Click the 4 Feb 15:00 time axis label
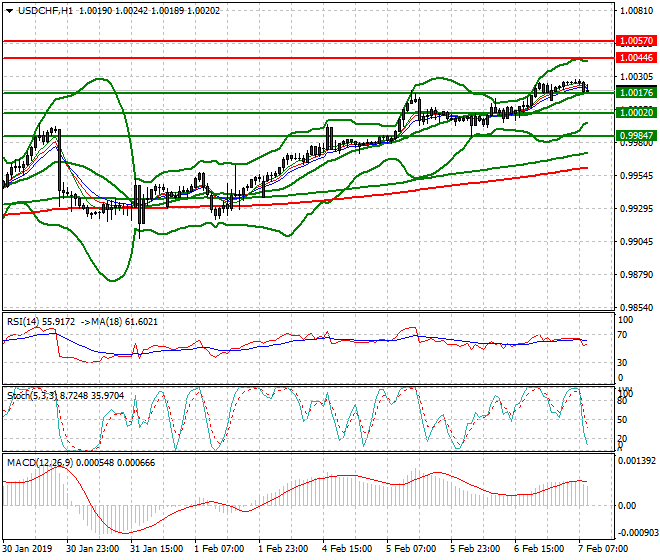 click(x=347, y=549)
